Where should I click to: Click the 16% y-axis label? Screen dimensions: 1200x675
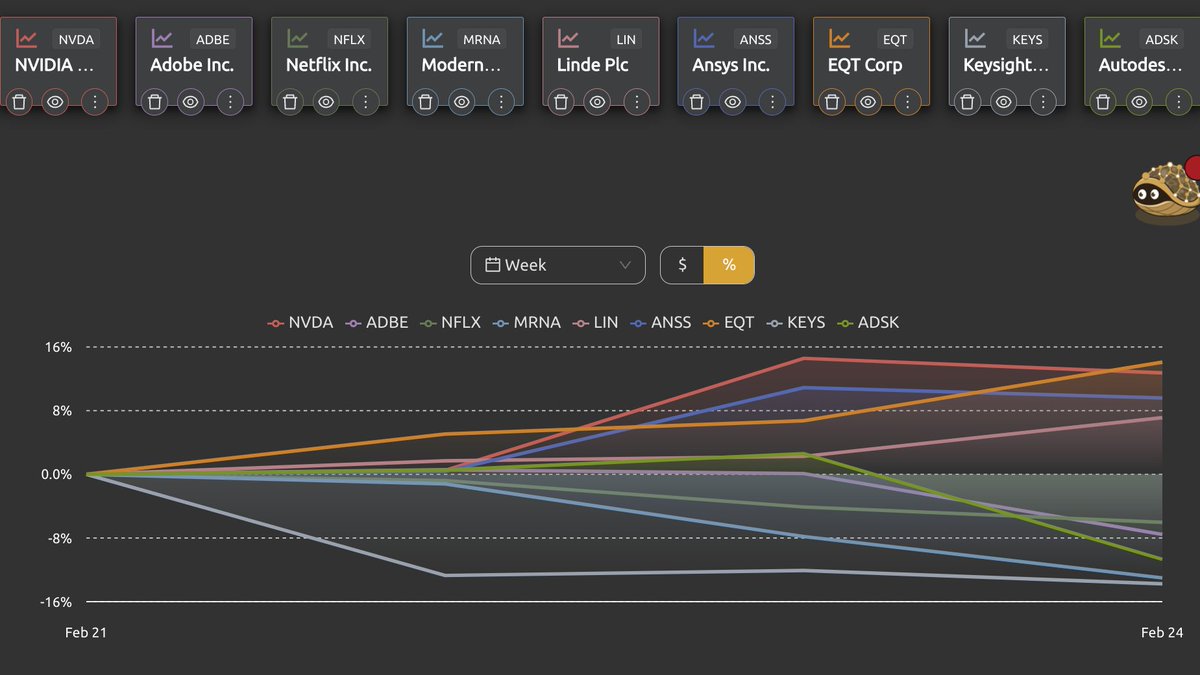point(57,347)
